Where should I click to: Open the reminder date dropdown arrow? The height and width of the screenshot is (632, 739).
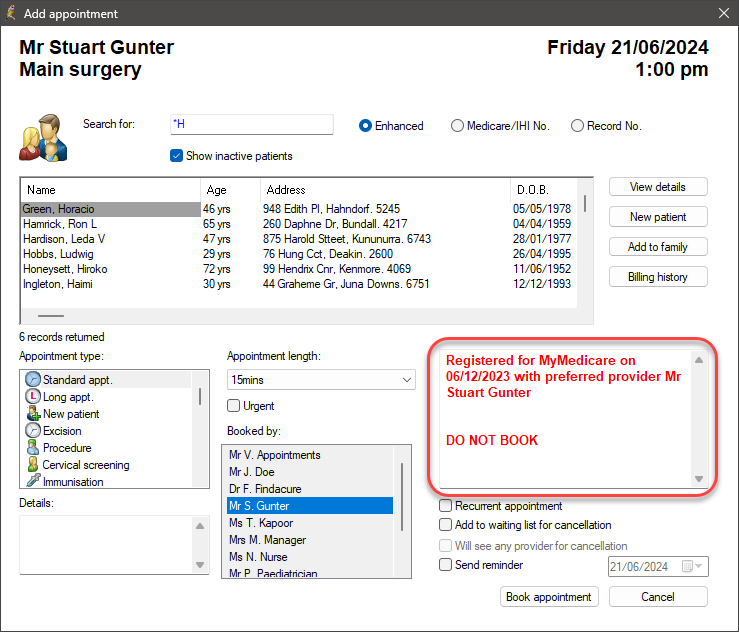tap(698, 566)
